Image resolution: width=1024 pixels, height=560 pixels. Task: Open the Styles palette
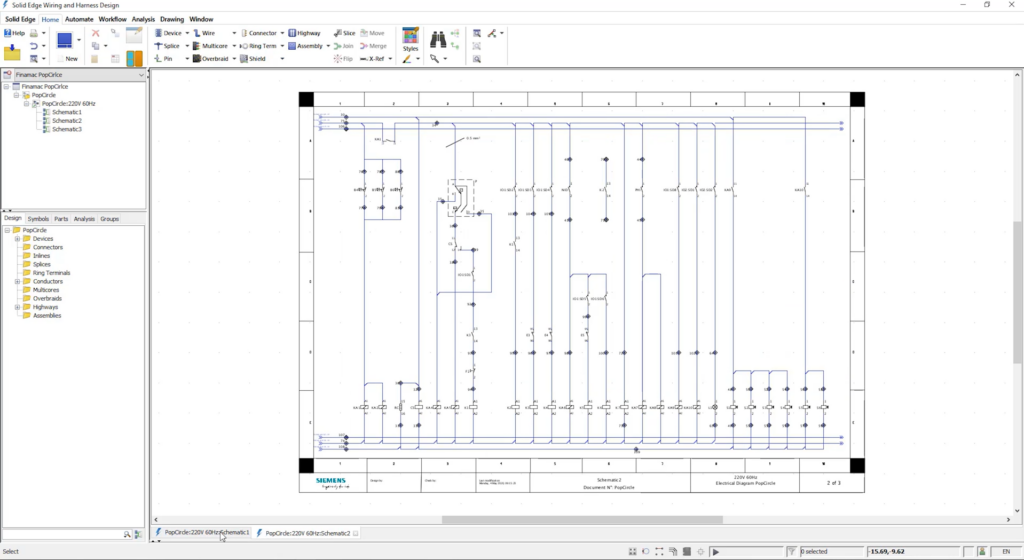tap(410, 39)
